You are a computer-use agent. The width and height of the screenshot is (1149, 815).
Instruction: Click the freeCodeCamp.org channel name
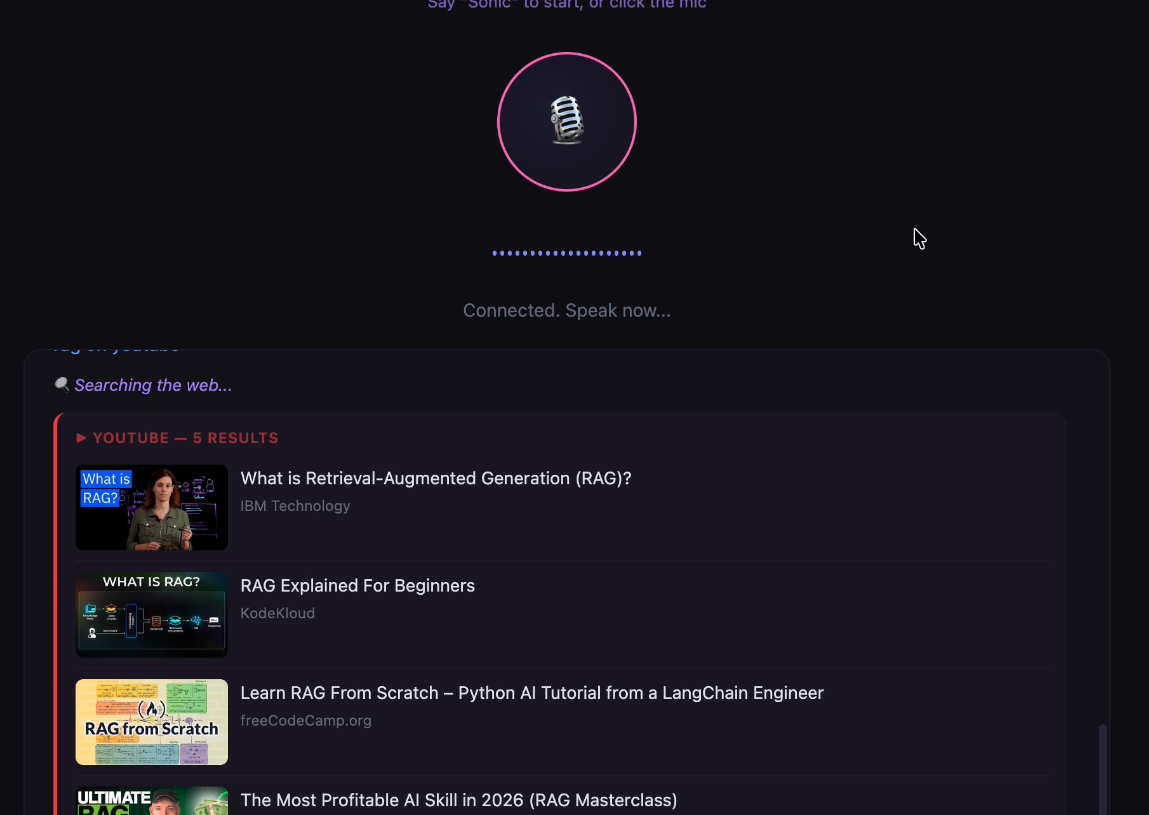pos(306,720)
